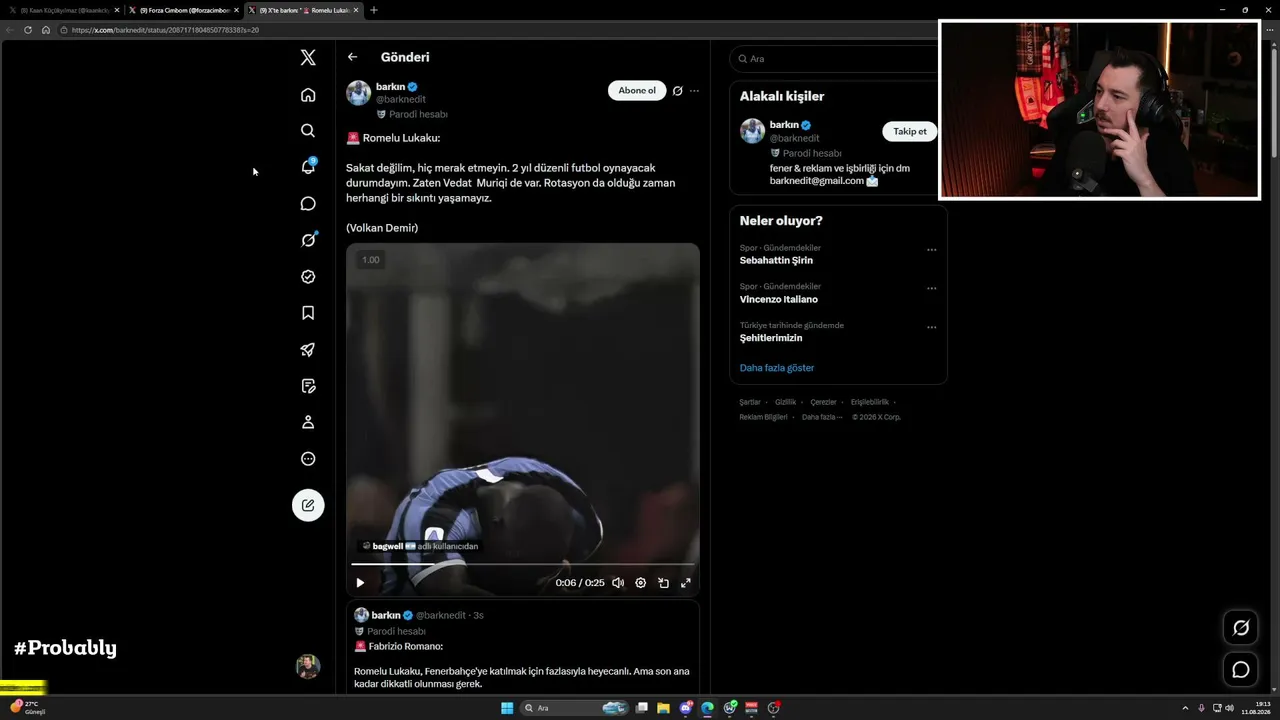This screenshot has width=1280, height=720.
Task: Open Grok icon in sidebar
Action: 308,240
